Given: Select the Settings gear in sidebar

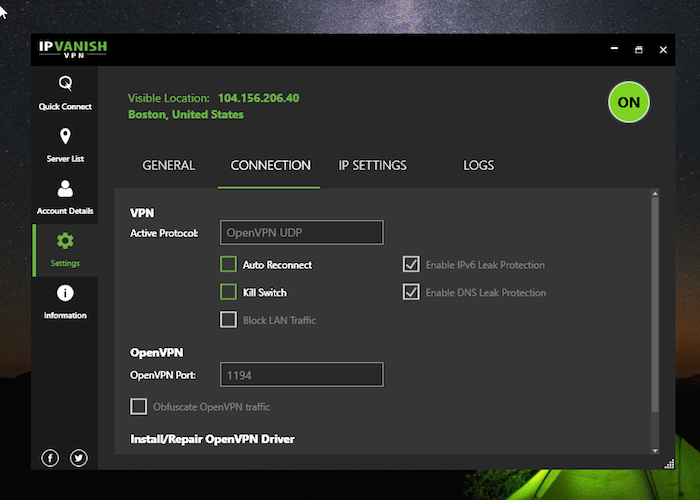Looking at the screenshot, I should pyautogui.click(x=65, y=250).
